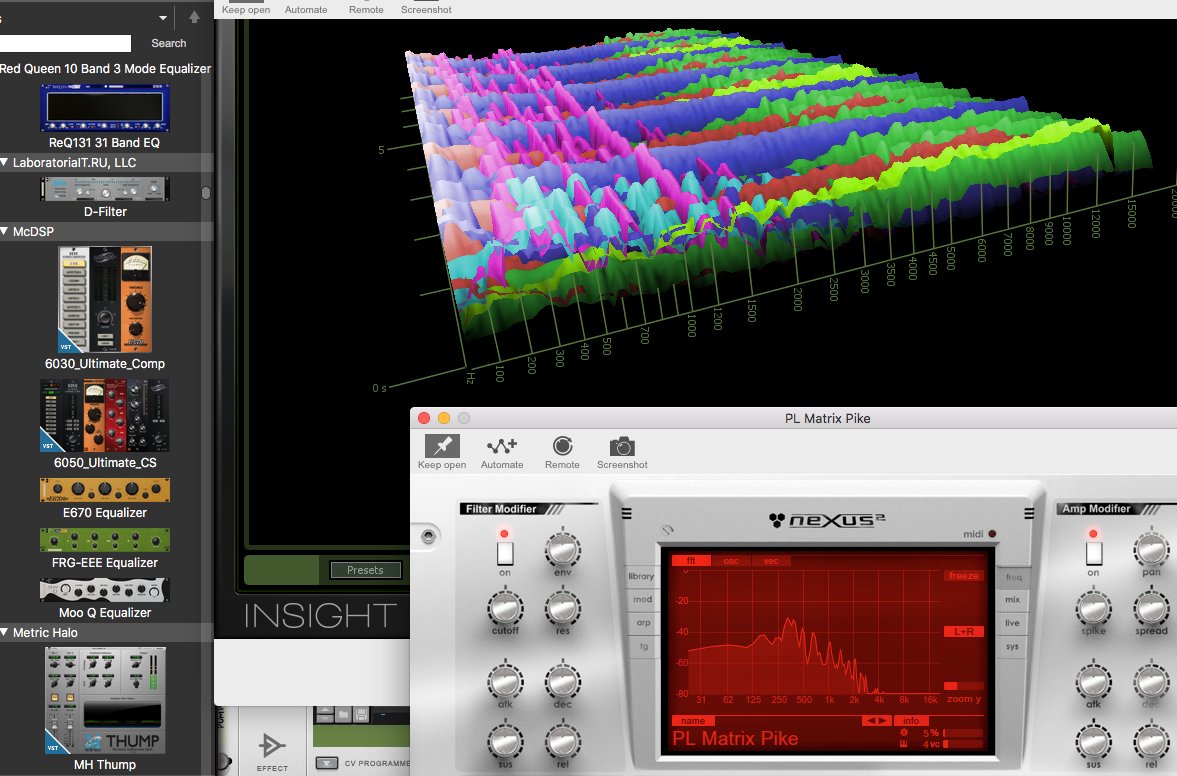Click gear icon beside 5% meter on Nexus screen

[x=904, y=732]
